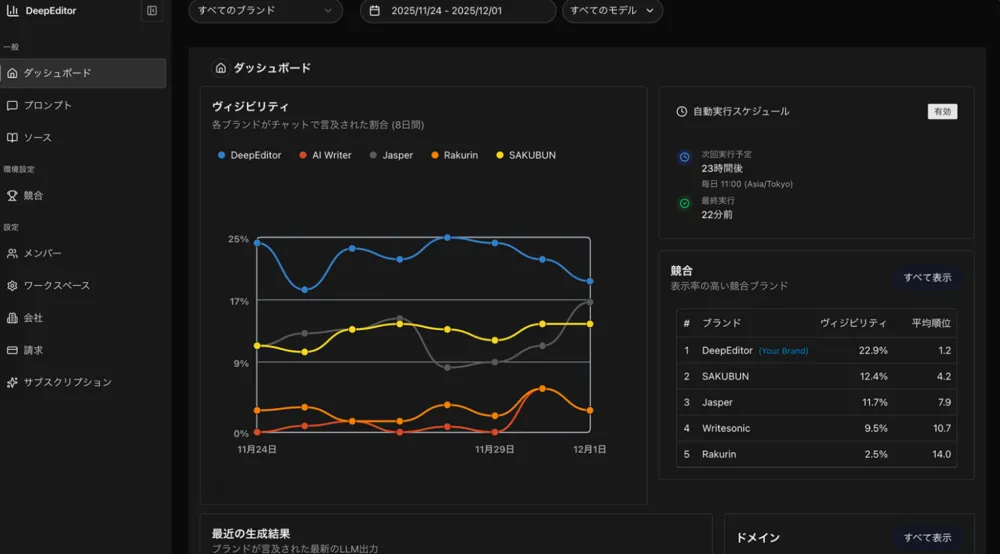The width and height of the screenshot is (1000, 554).
Task: Open the ダッシュボード menu item
Action: [x=83, y=73]
